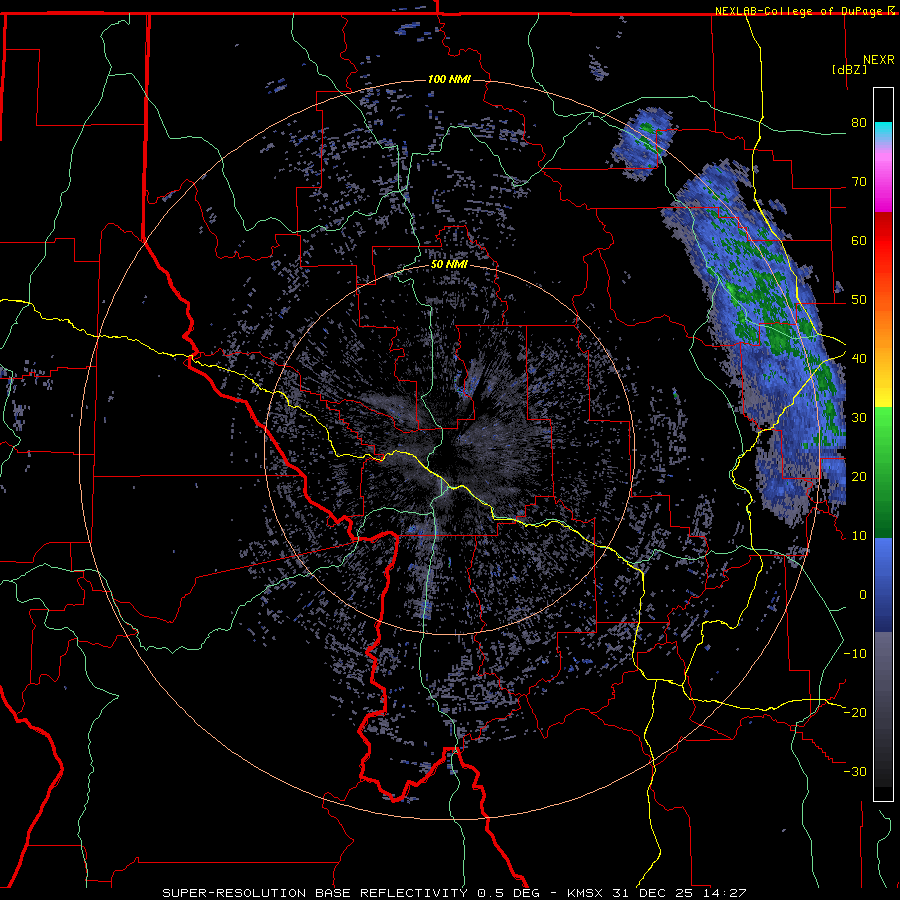Click the 50 value on the dBZ scale
Image resolution: width=900 pixels, height=900 pixels.
tap(859, 300)
